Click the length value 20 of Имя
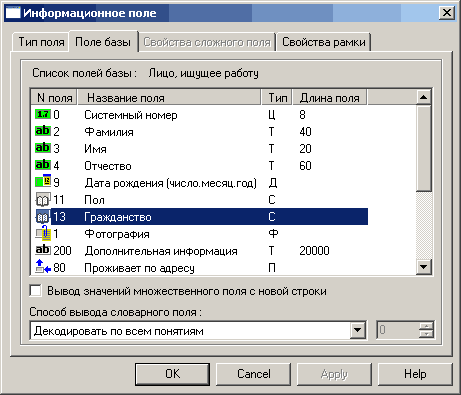This screenshot has width=461, height=395. coord(305,149)
